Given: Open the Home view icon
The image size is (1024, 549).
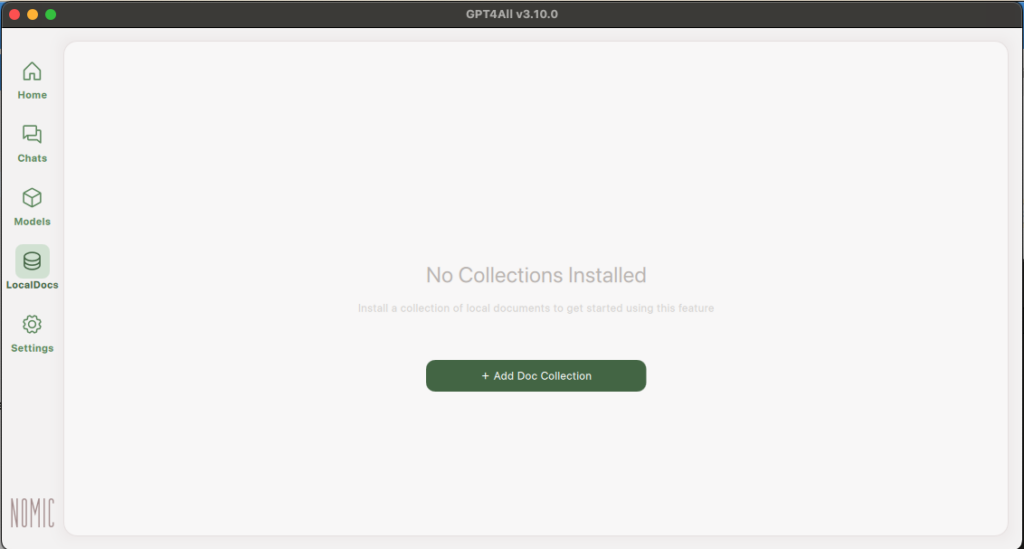Looking at the screenshot, I should coord(32,71).
